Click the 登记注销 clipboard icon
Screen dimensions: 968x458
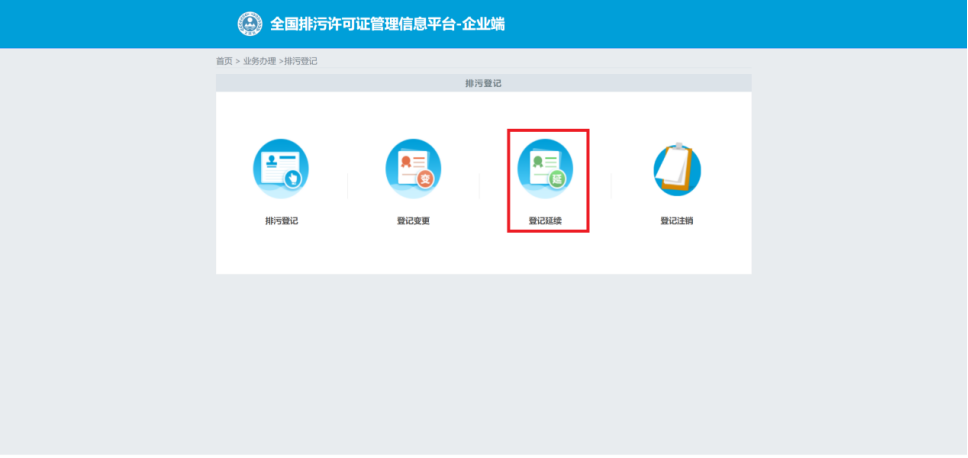tap(677, 170)
